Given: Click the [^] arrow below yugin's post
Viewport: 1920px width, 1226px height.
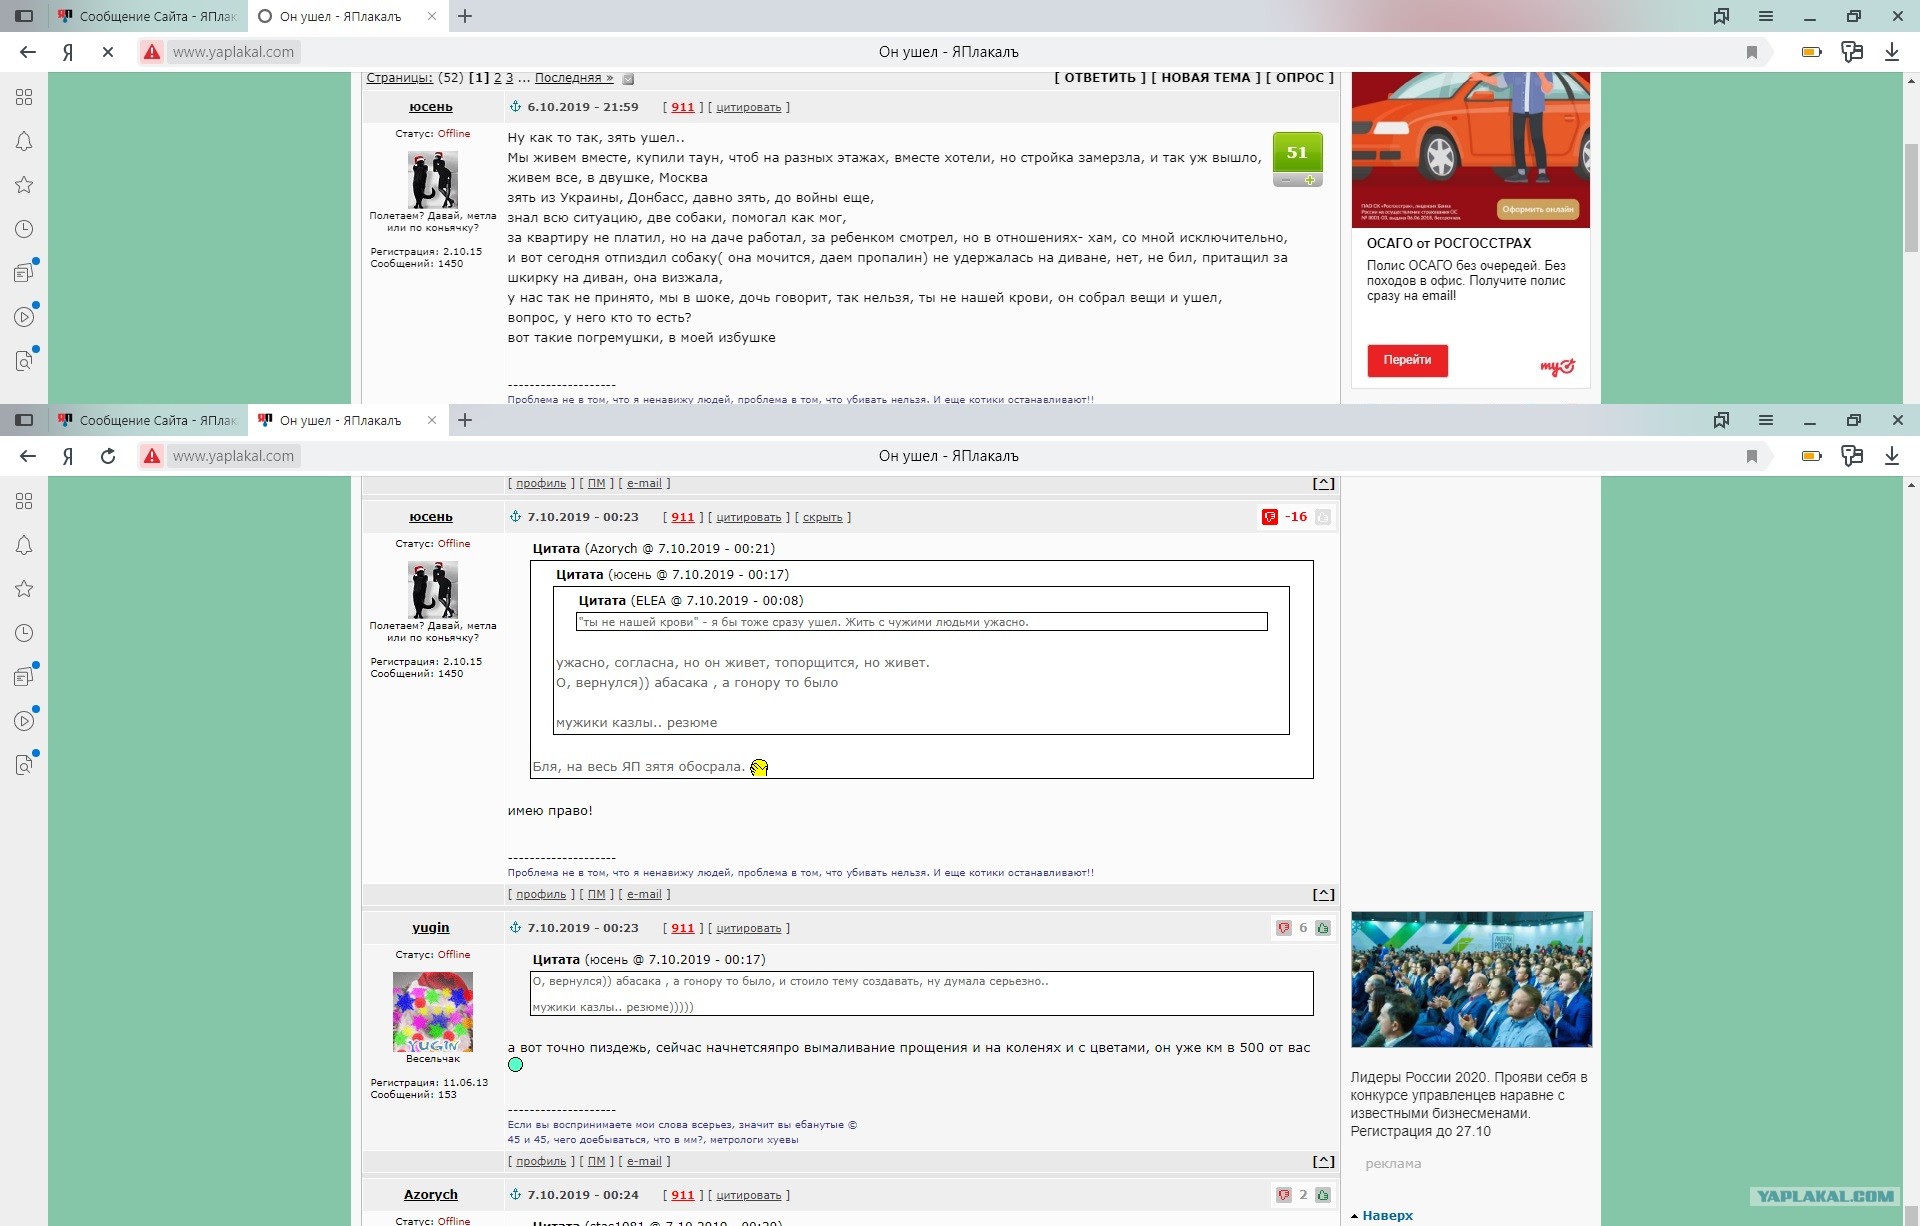Looking at the screenshot, I should [x=1323, y=1161].
